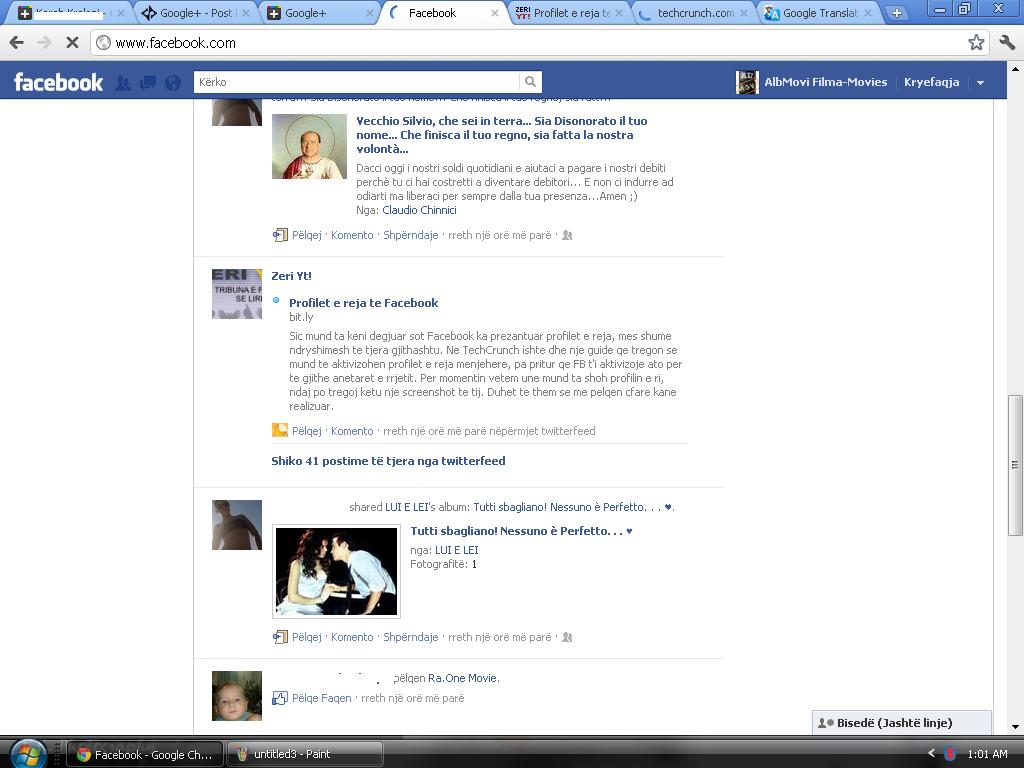This screenshot has height=768, width=1024.
Task: Switch to Google+ Post tab
Action: [x=195, y=13]
